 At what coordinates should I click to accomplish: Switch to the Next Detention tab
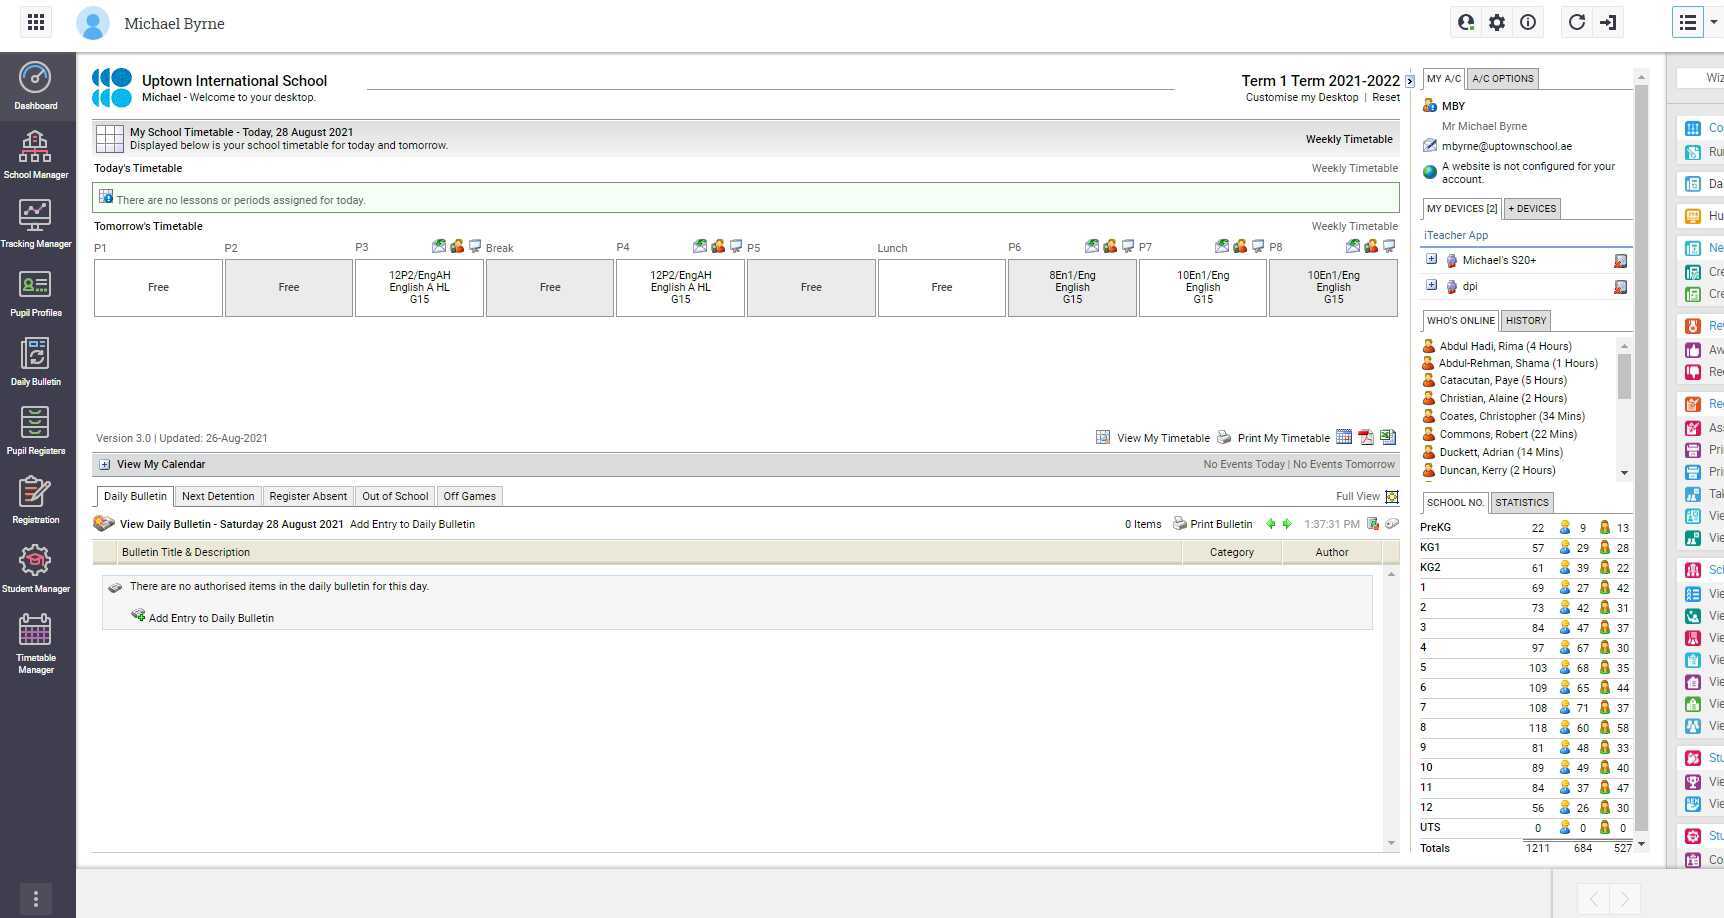click(218, 496)
